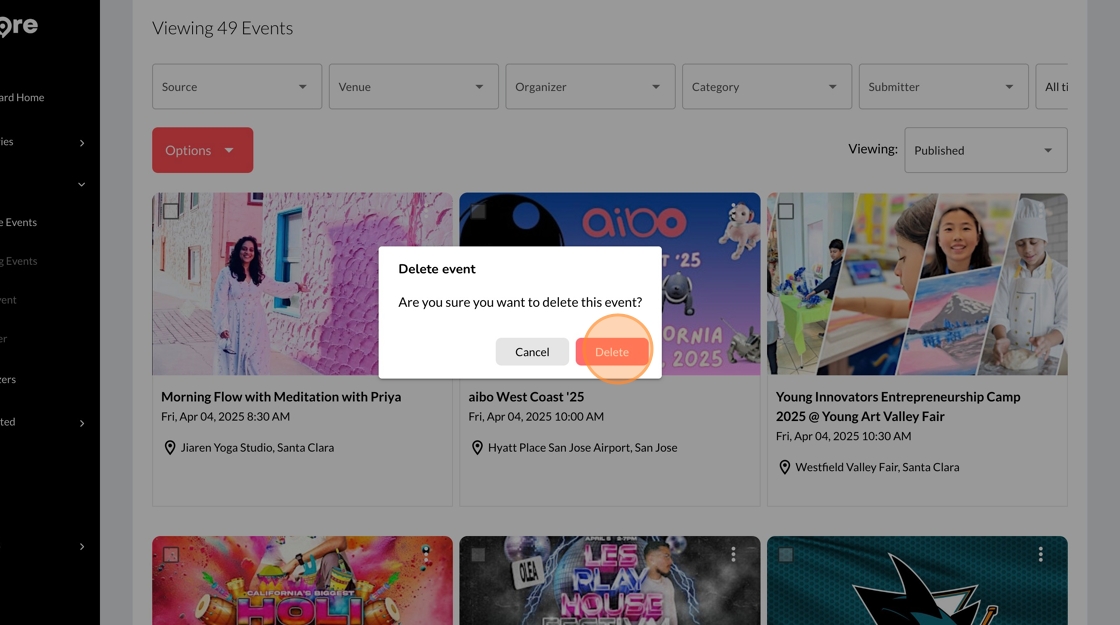Viewport: 1120px width, 625px height.
Task: Open the Category filter dropdown
Action: 766,86
